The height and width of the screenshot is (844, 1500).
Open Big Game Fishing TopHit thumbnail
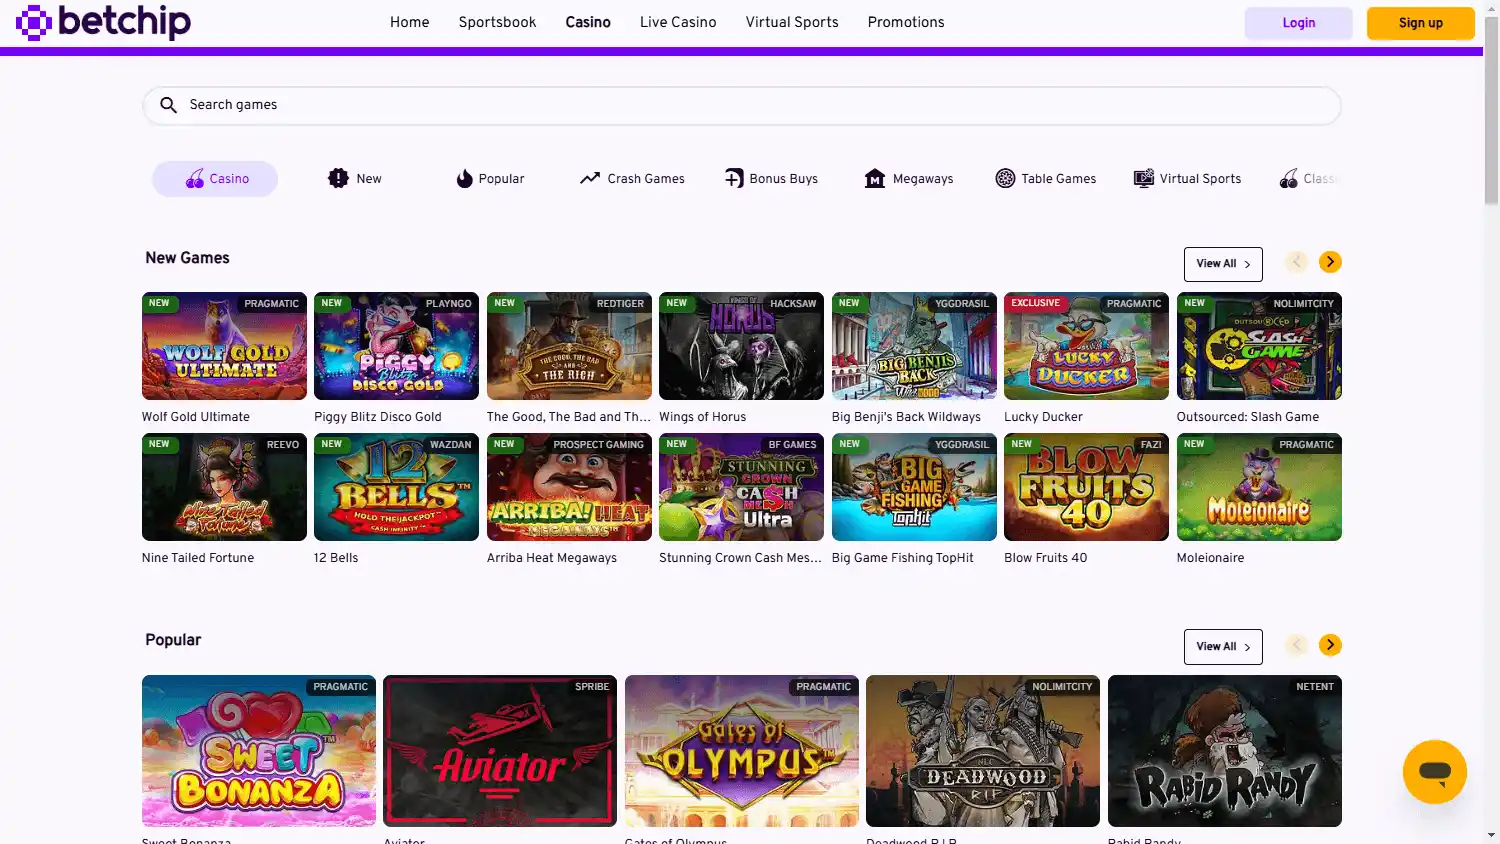(x=914, y=487)
